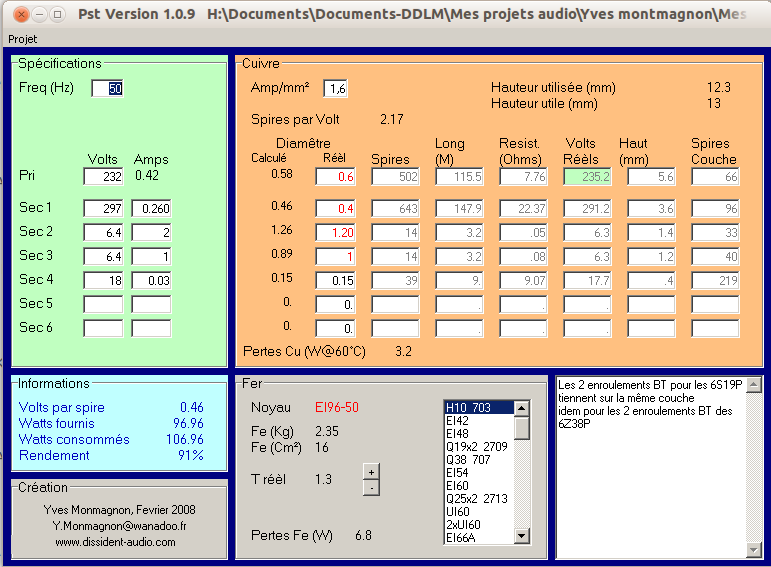Click the Haut field showing 5.6
Image resolution: width=771 pixels, height=567 pixels.
pos(651,177)
